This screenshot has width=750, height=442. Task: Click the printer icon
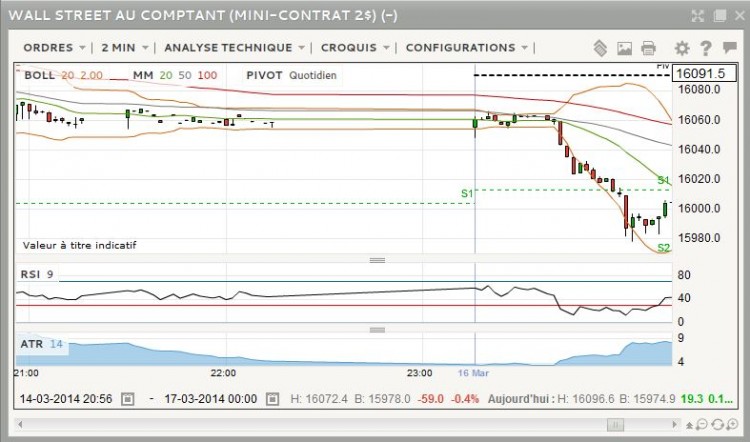click(x=648, y=48)
